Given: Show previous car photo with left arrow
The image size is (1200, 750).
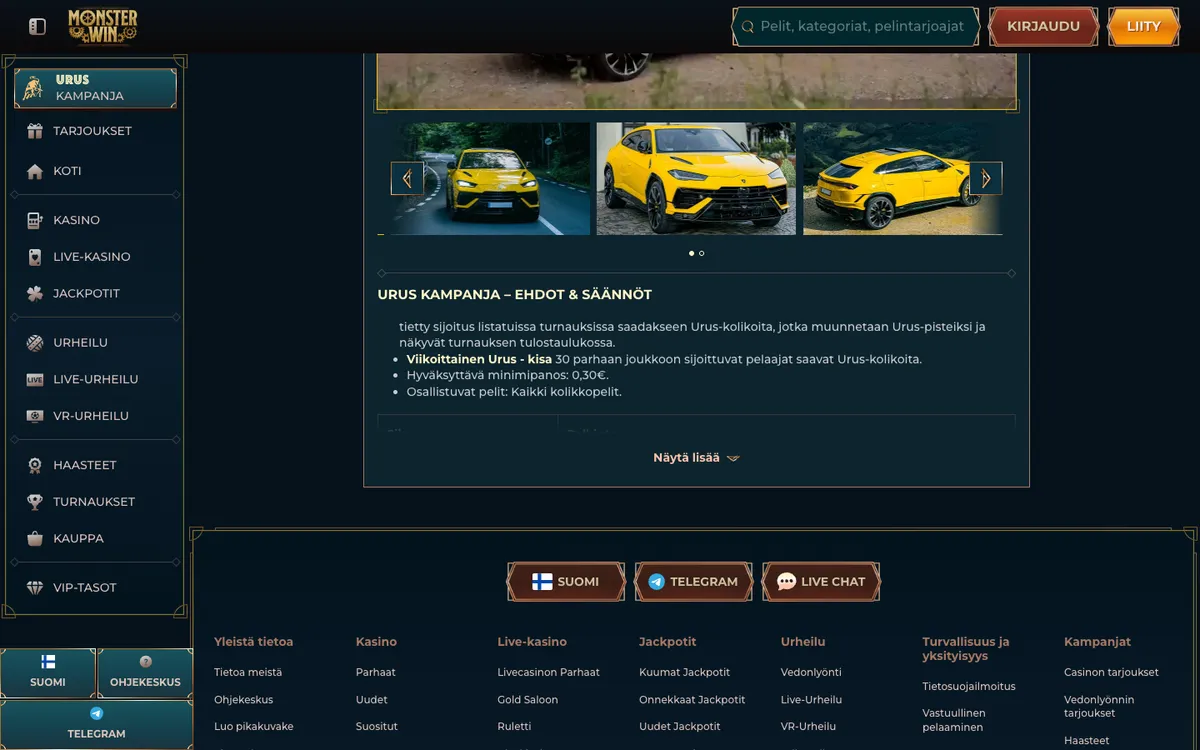Looking at the screenshot, I should point(407,179).
